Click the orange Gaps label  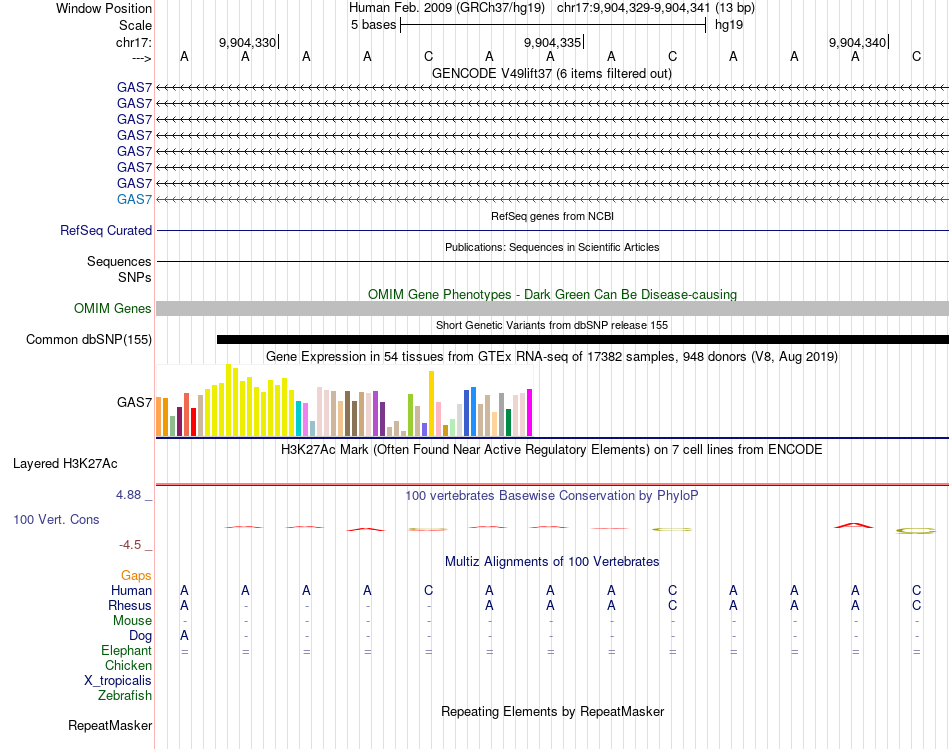[136, 576]
